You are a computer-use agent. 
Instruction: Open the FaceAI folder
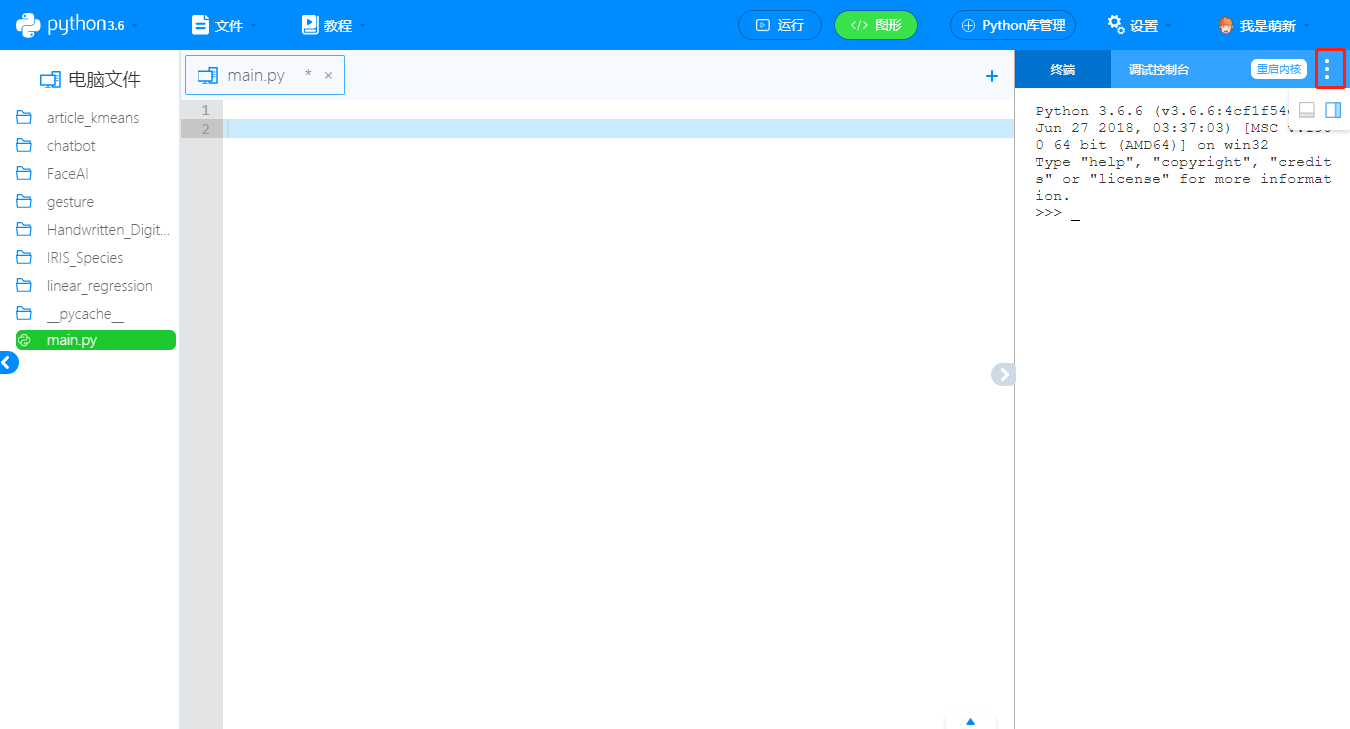(x=68, y=174)
